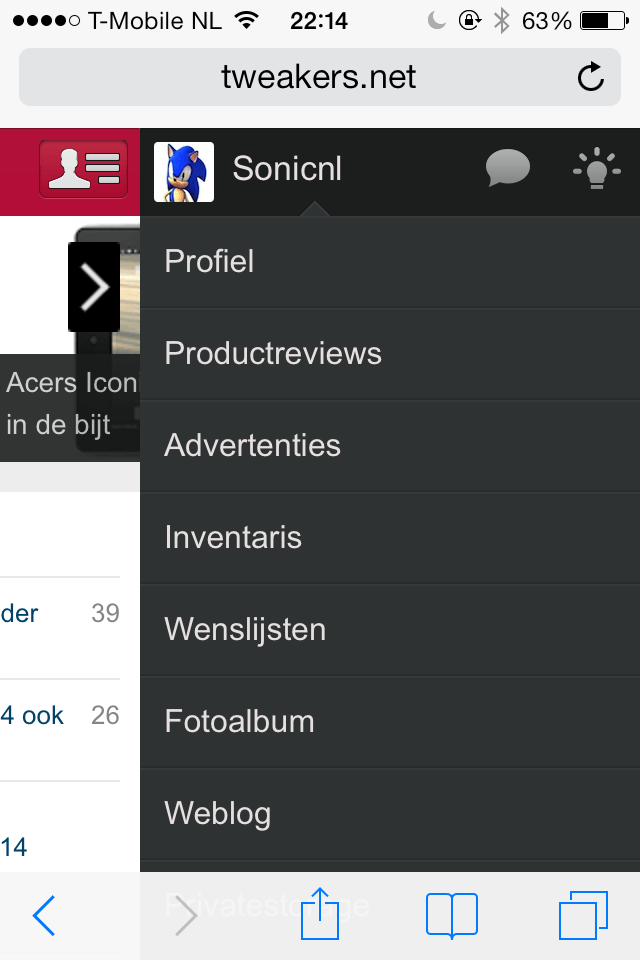Go back with Safari's back arrow
This screenshot has height=960, width=640.
(x=44, y=915)
